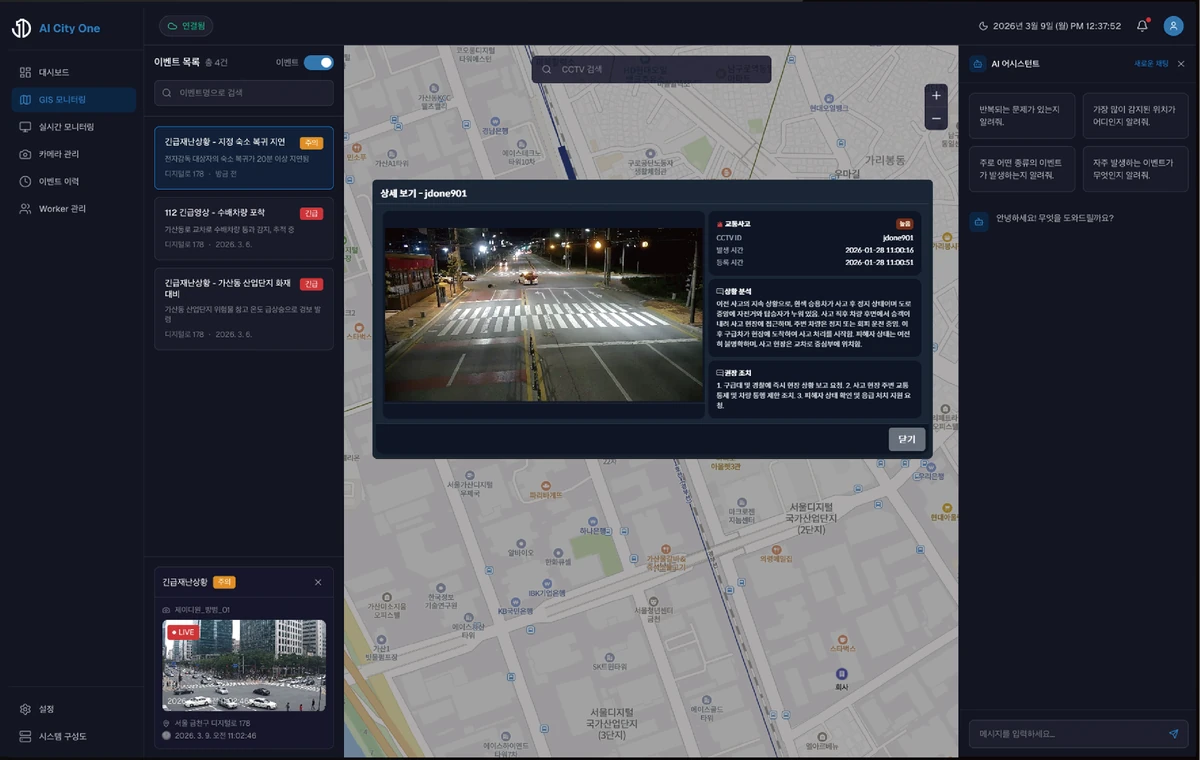Open the notification bell
Viewport: 1200px width, 760px height.
click(x=1142, y=26)
